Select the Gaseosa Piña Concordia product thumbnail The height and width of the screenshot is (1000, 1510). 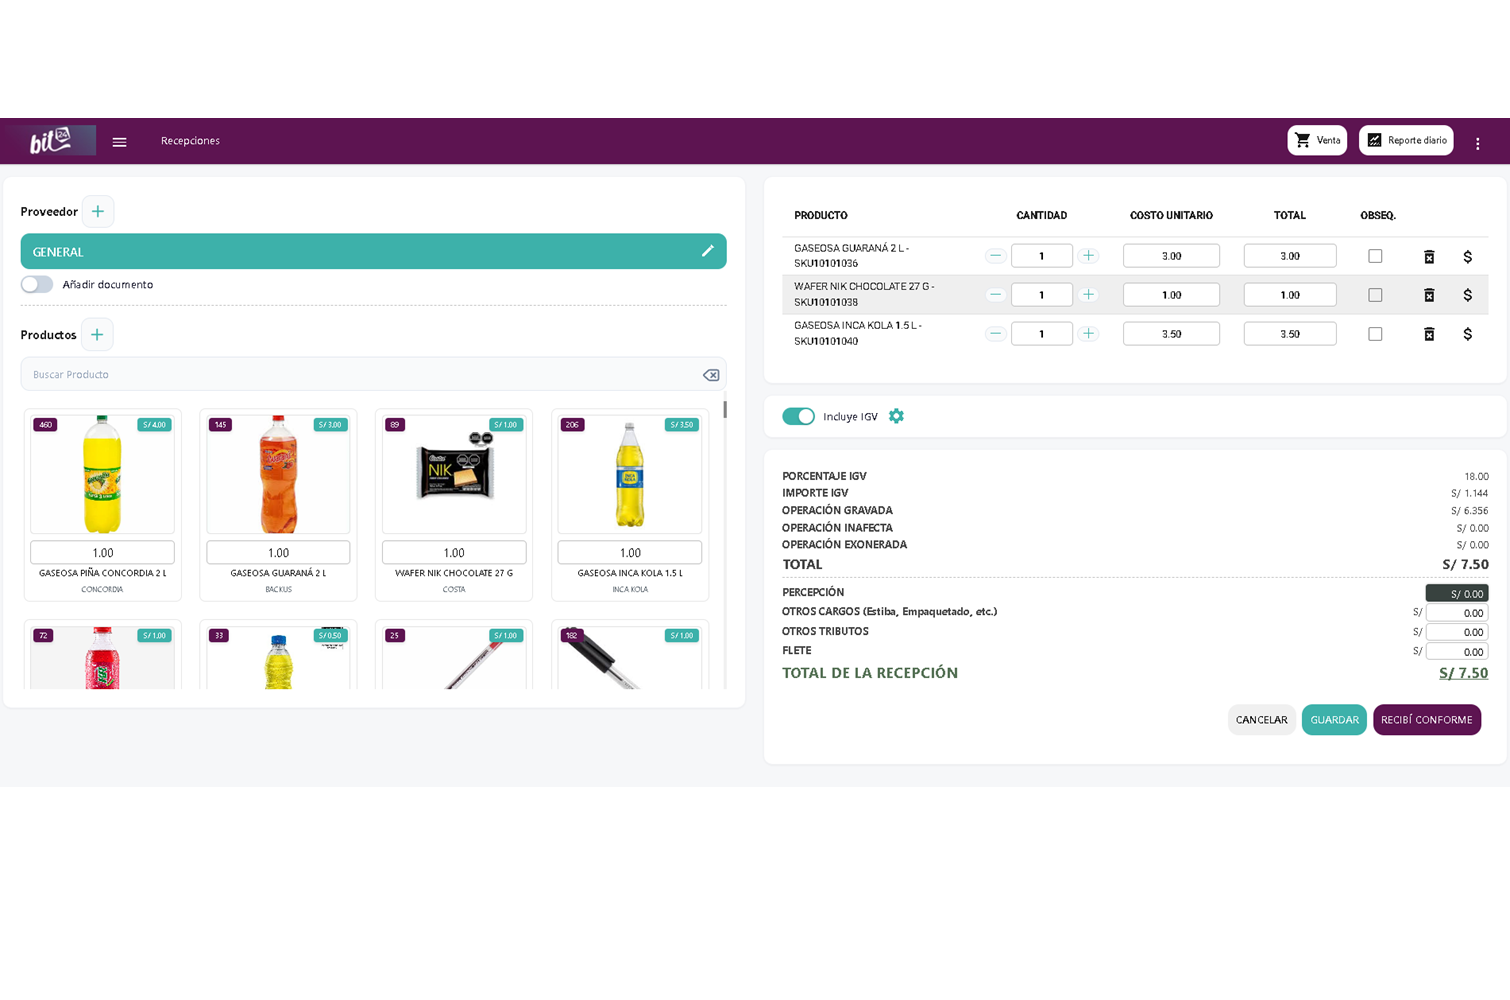102,474
